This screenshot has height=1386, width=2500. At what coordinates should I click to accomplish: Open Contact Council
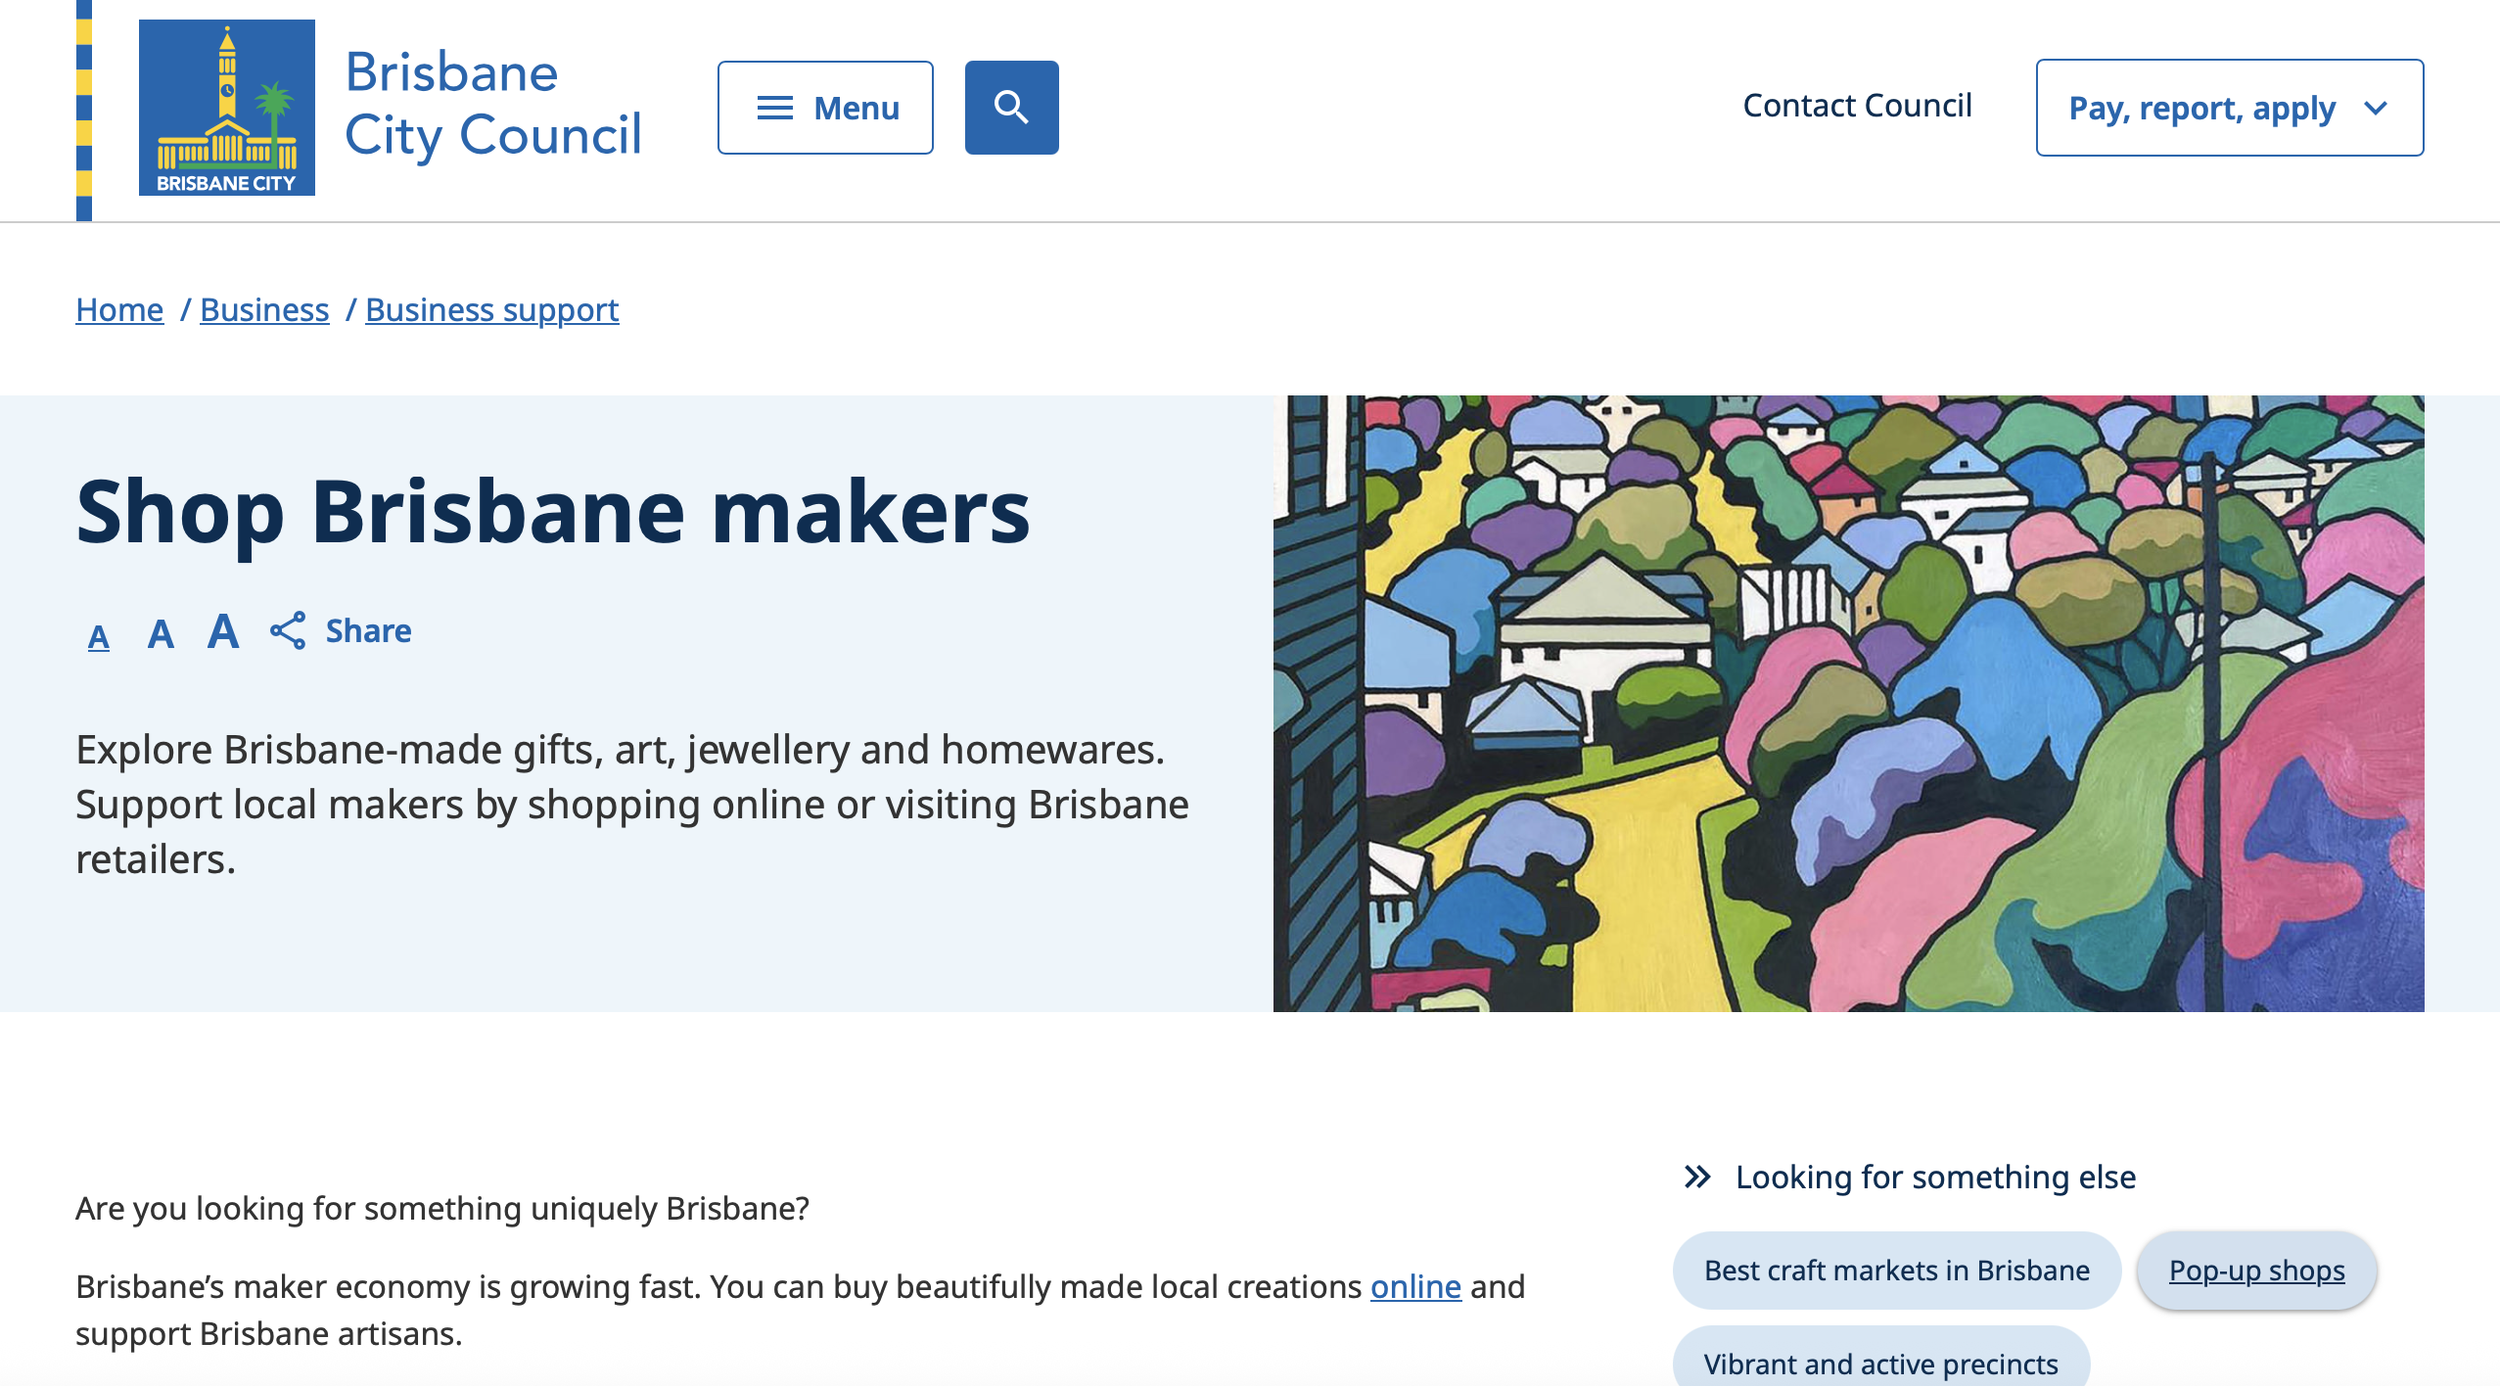(x=1857, y=105)
